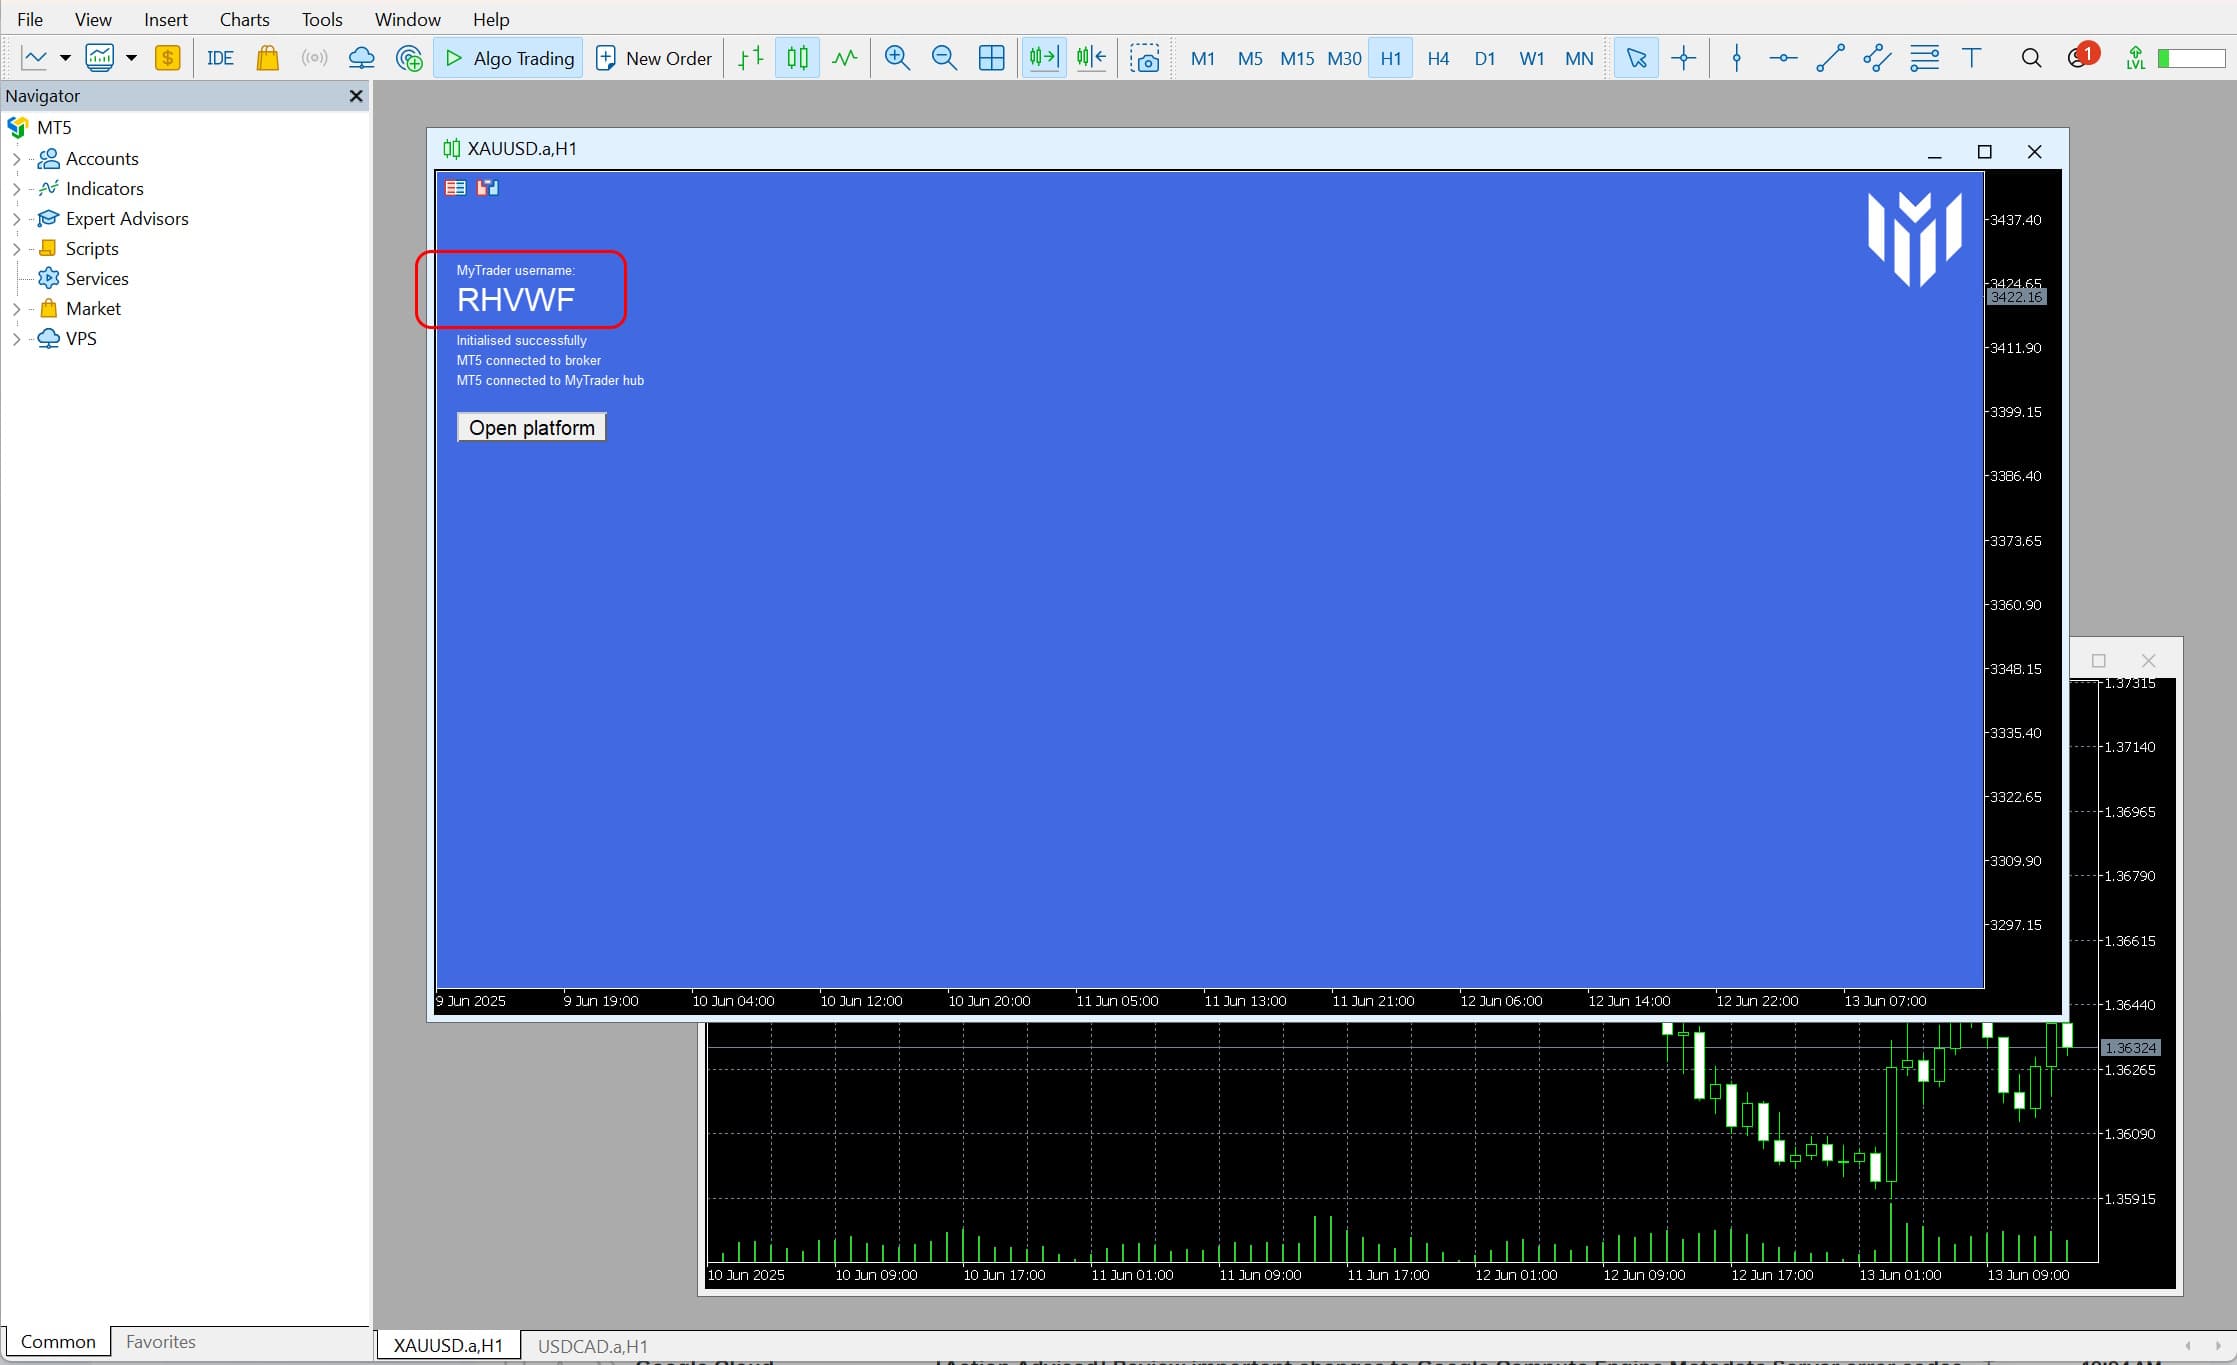Activate the crosshair tool

coord(1684,58)
